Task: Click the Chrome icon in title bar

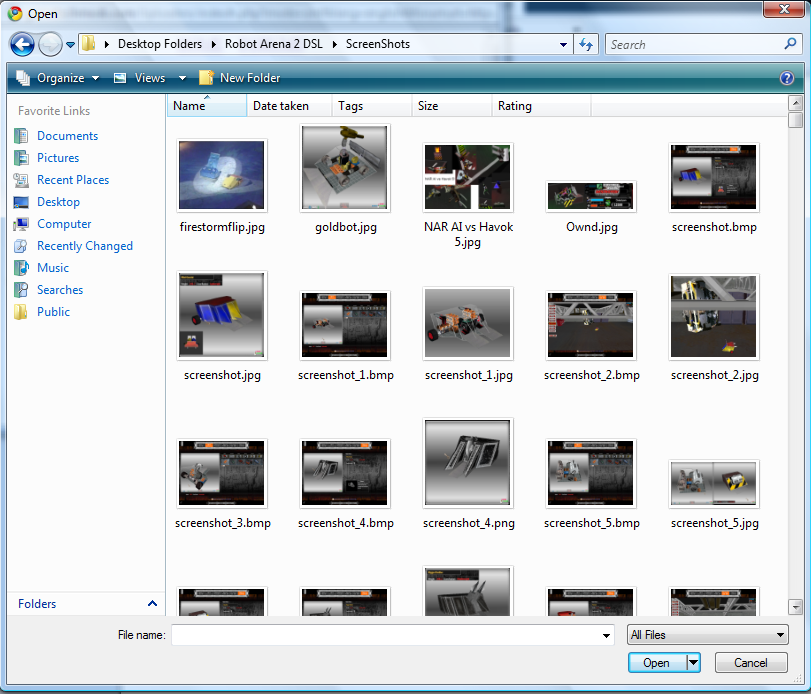Action: point(15,13)
